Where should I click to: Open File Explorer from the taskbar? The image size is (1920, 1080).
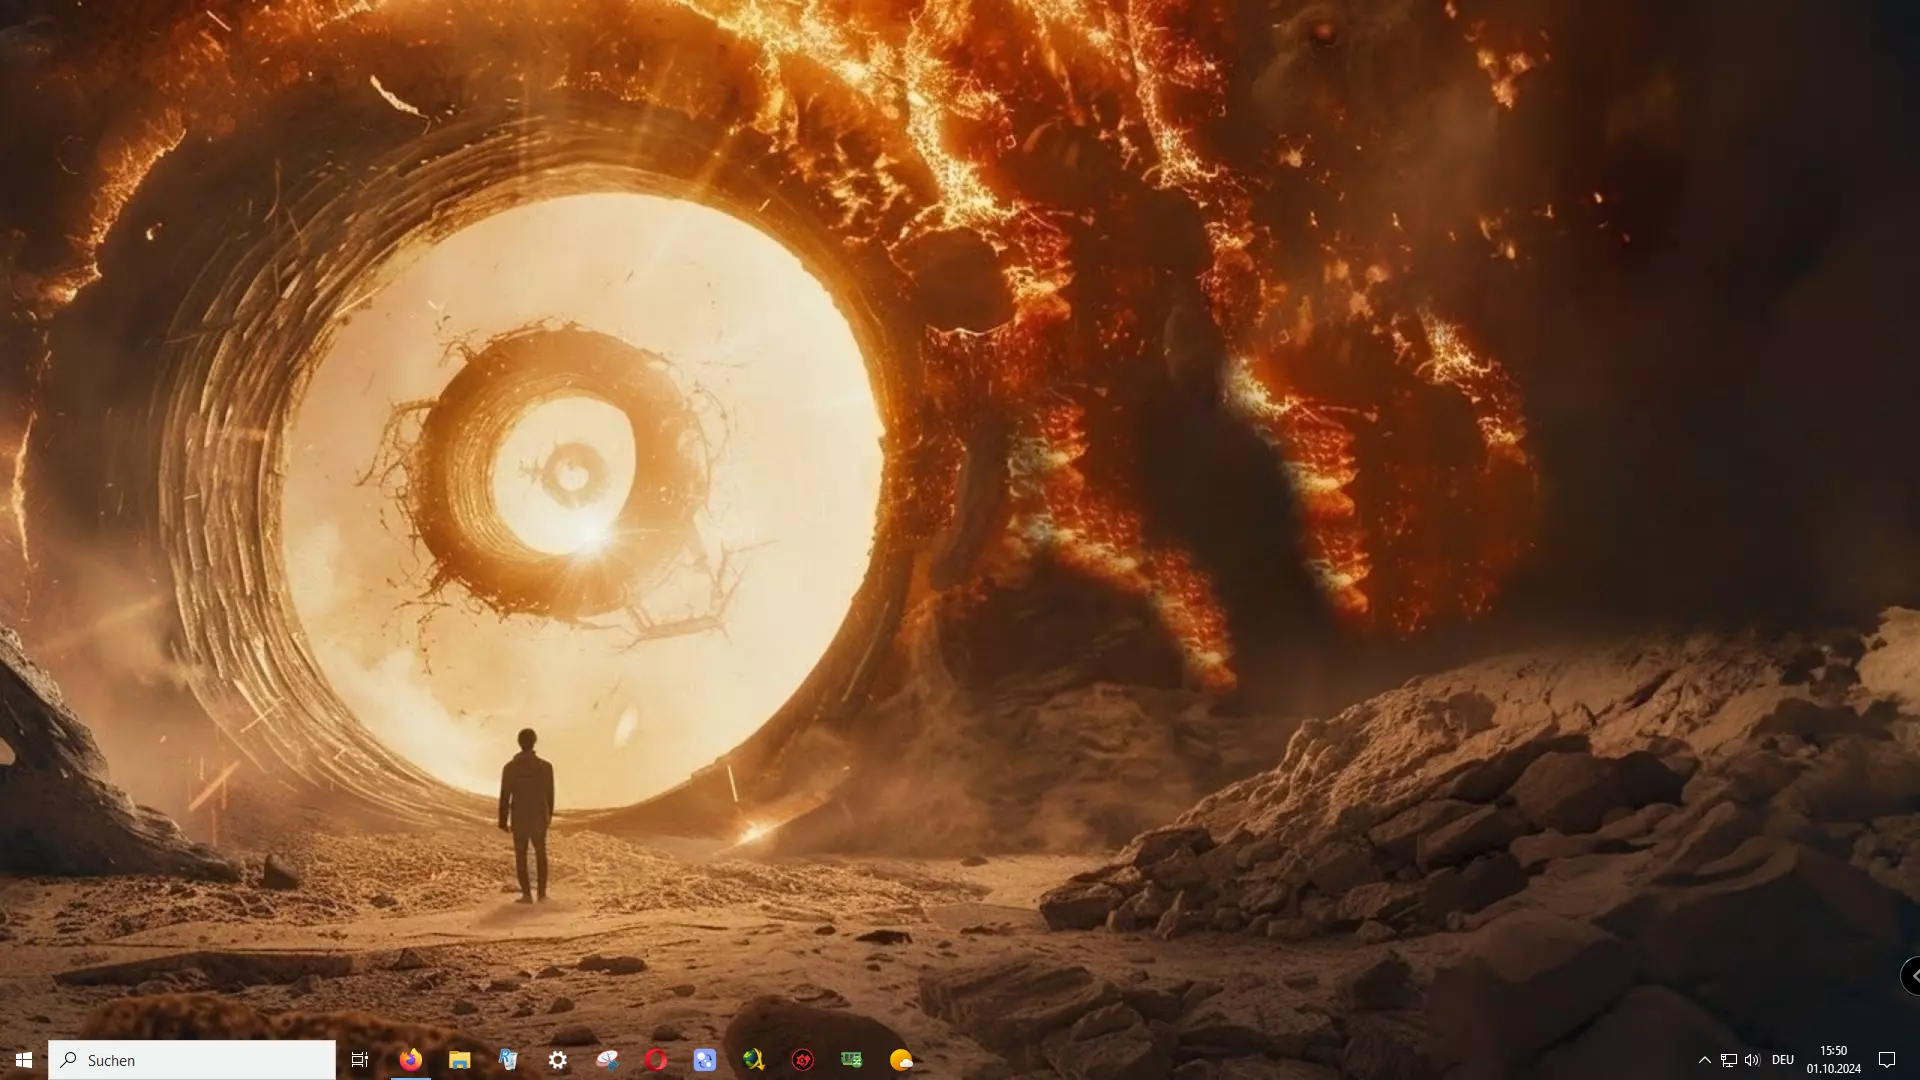(x=460, y=1060)
